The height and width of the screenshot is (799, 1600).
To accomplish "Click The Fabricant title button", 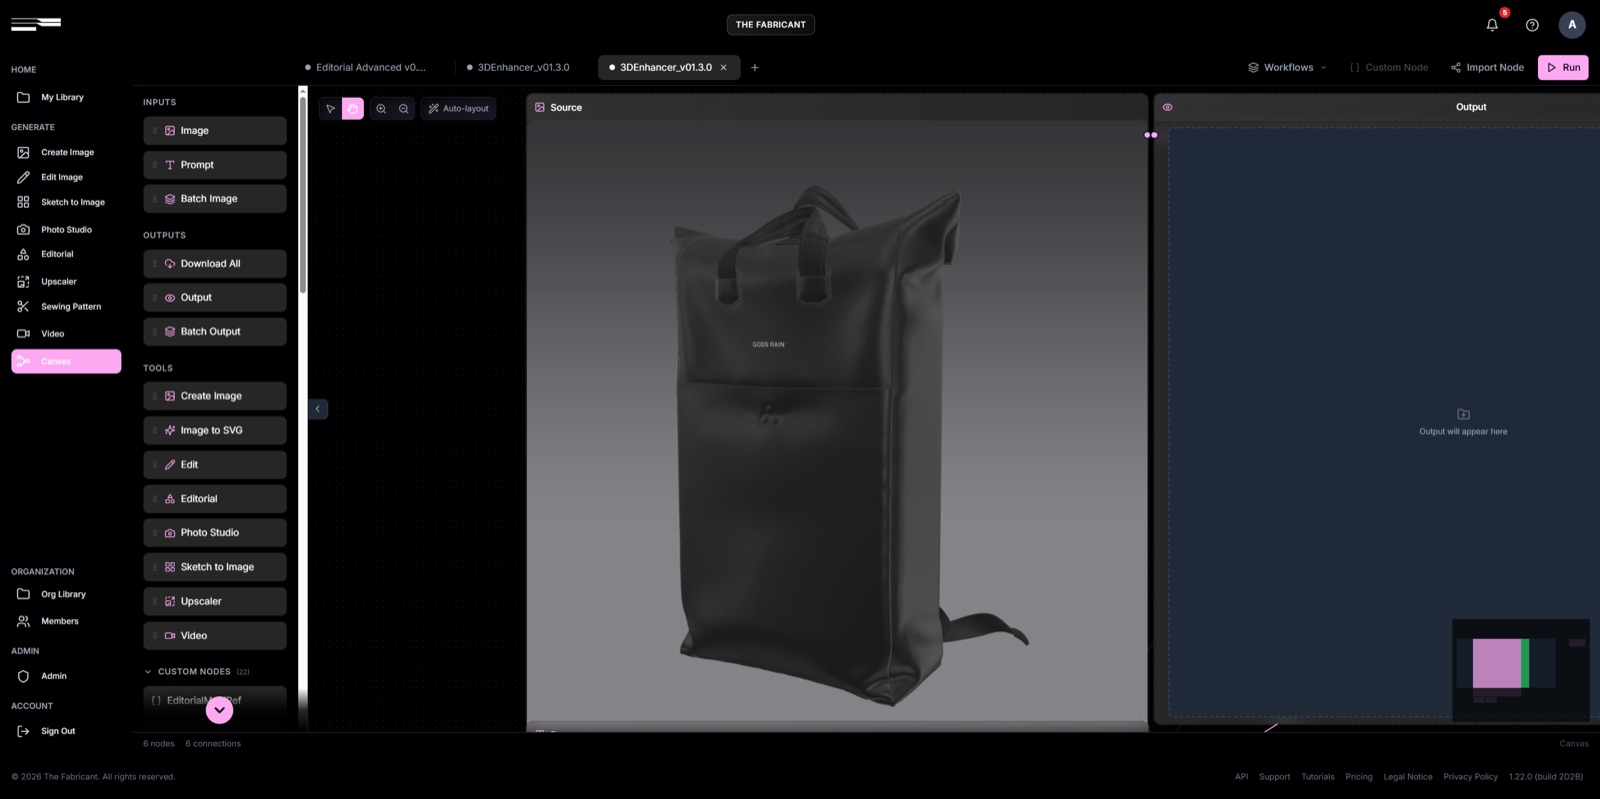I will (770, 25).
